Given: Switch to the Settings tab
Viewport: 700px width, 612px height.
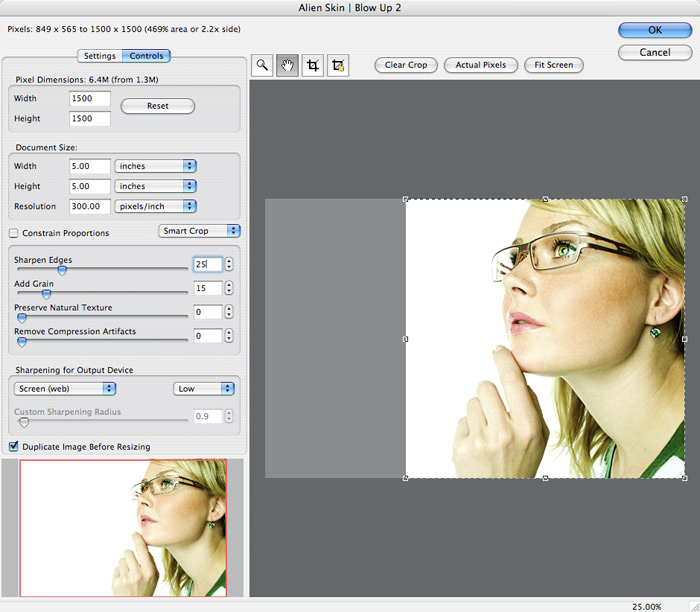Looking at the screenshot, I should coord(99,56).
